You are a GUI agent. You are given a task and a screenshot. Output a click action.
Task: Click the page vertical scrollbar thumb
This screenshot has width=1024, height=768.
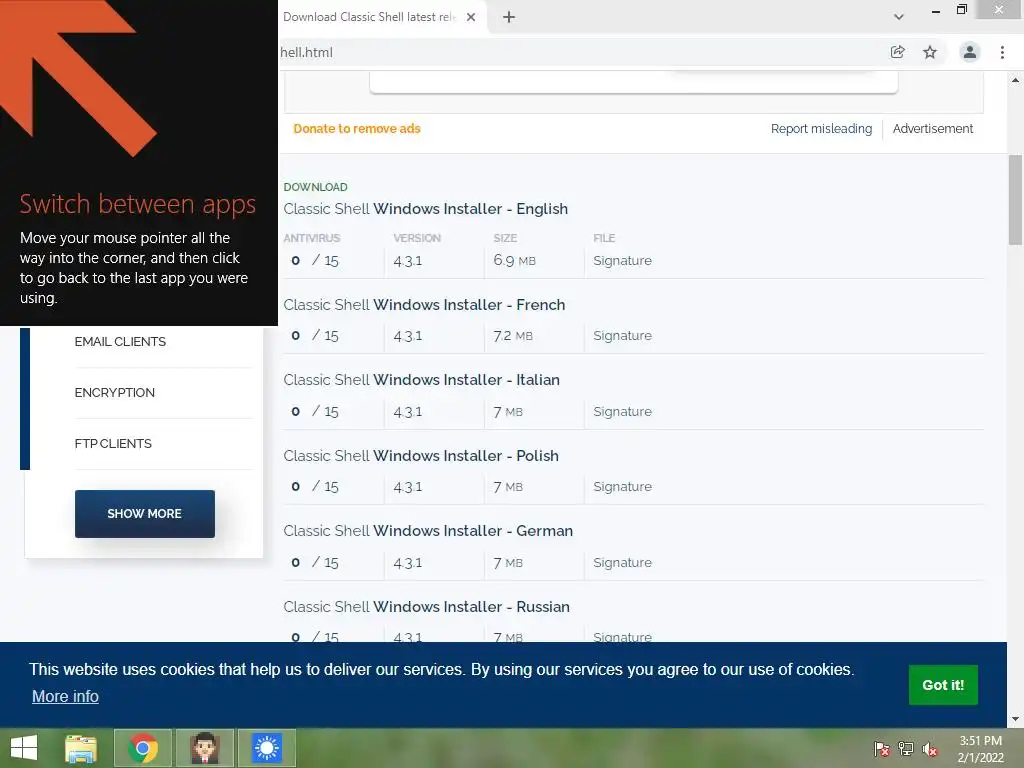click(1016, 200)
